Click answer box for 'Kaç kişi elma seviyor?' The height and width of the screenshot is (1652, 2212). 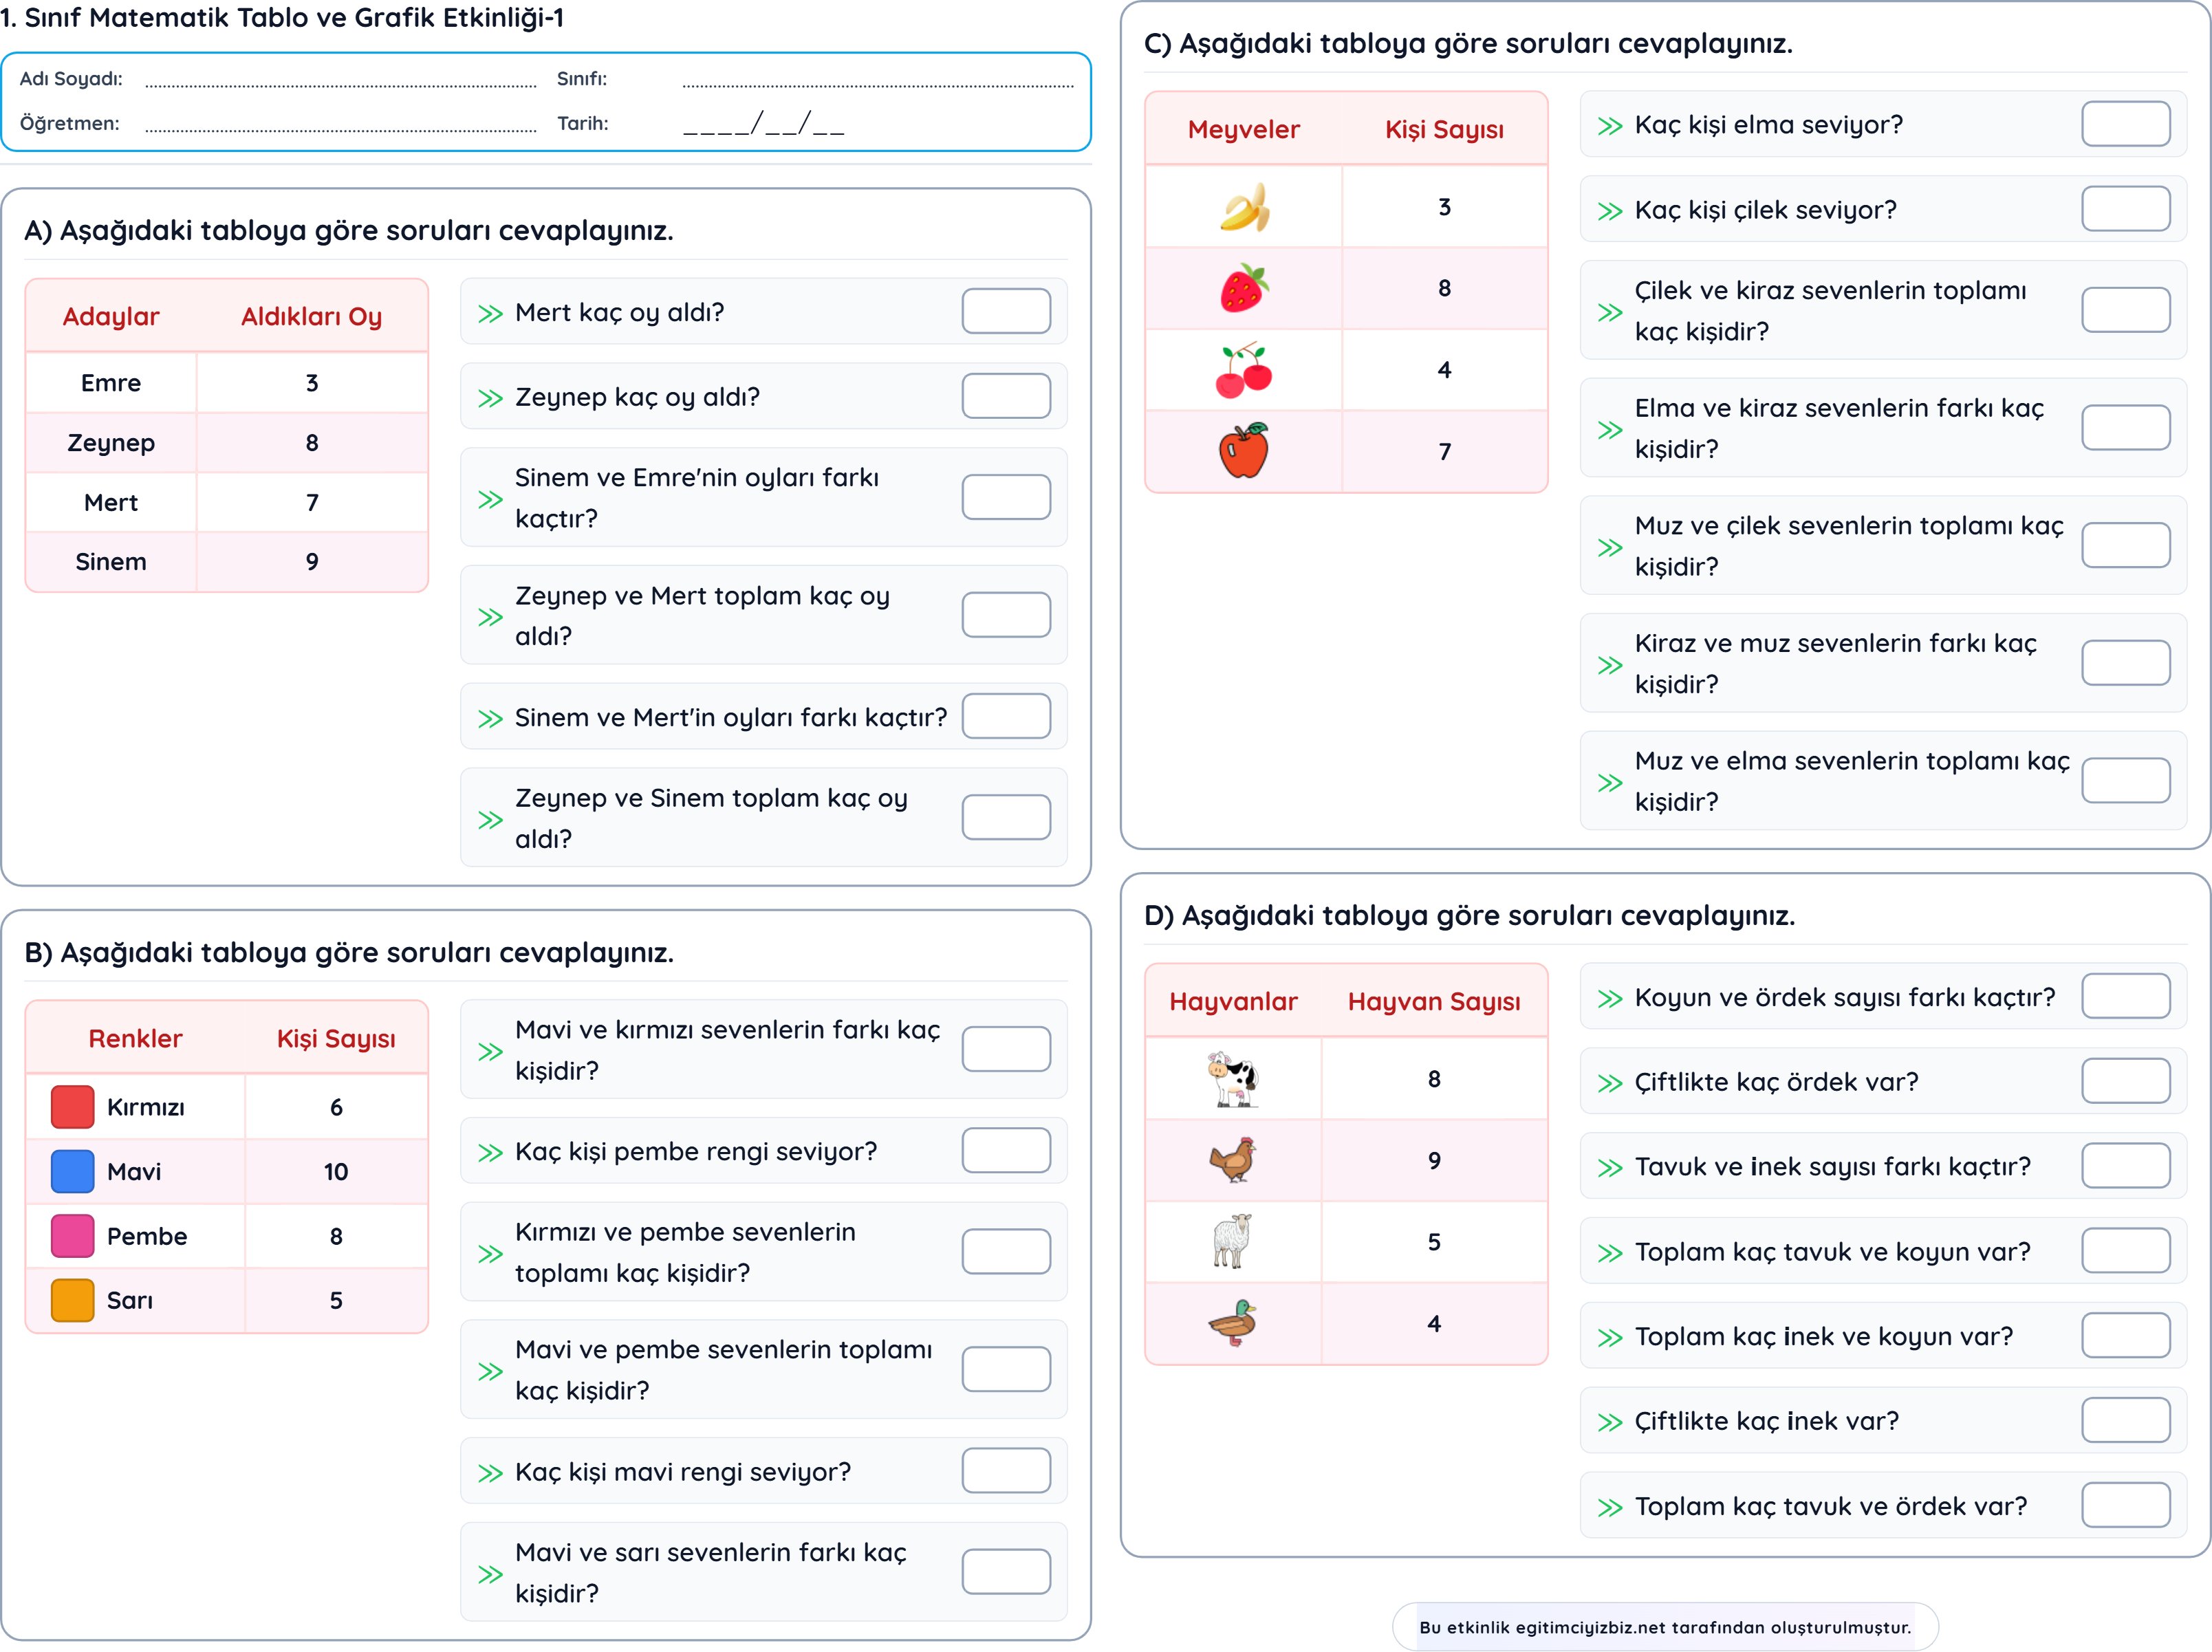pos(2126,124)
